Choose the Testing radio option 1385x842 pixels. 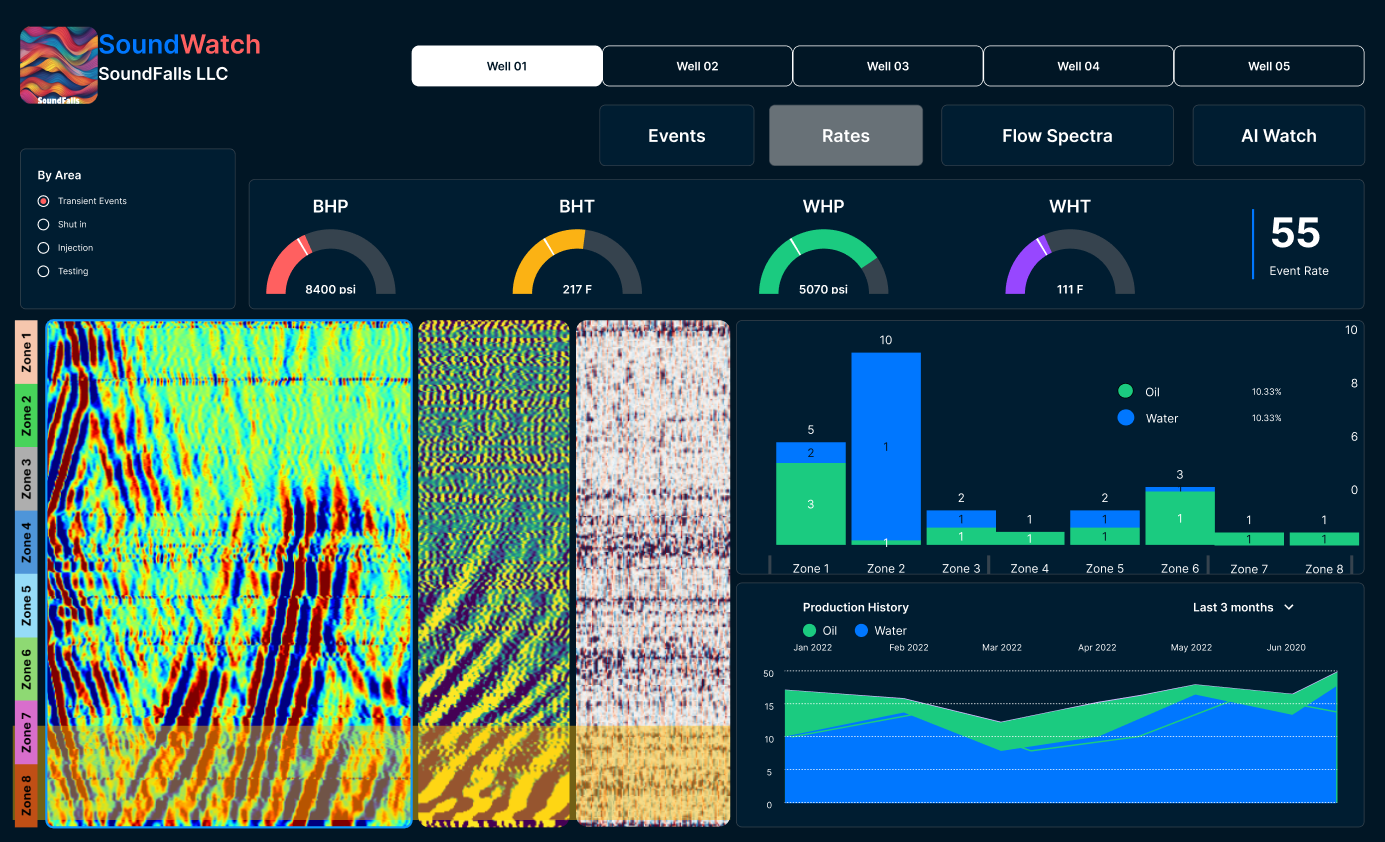43,271
